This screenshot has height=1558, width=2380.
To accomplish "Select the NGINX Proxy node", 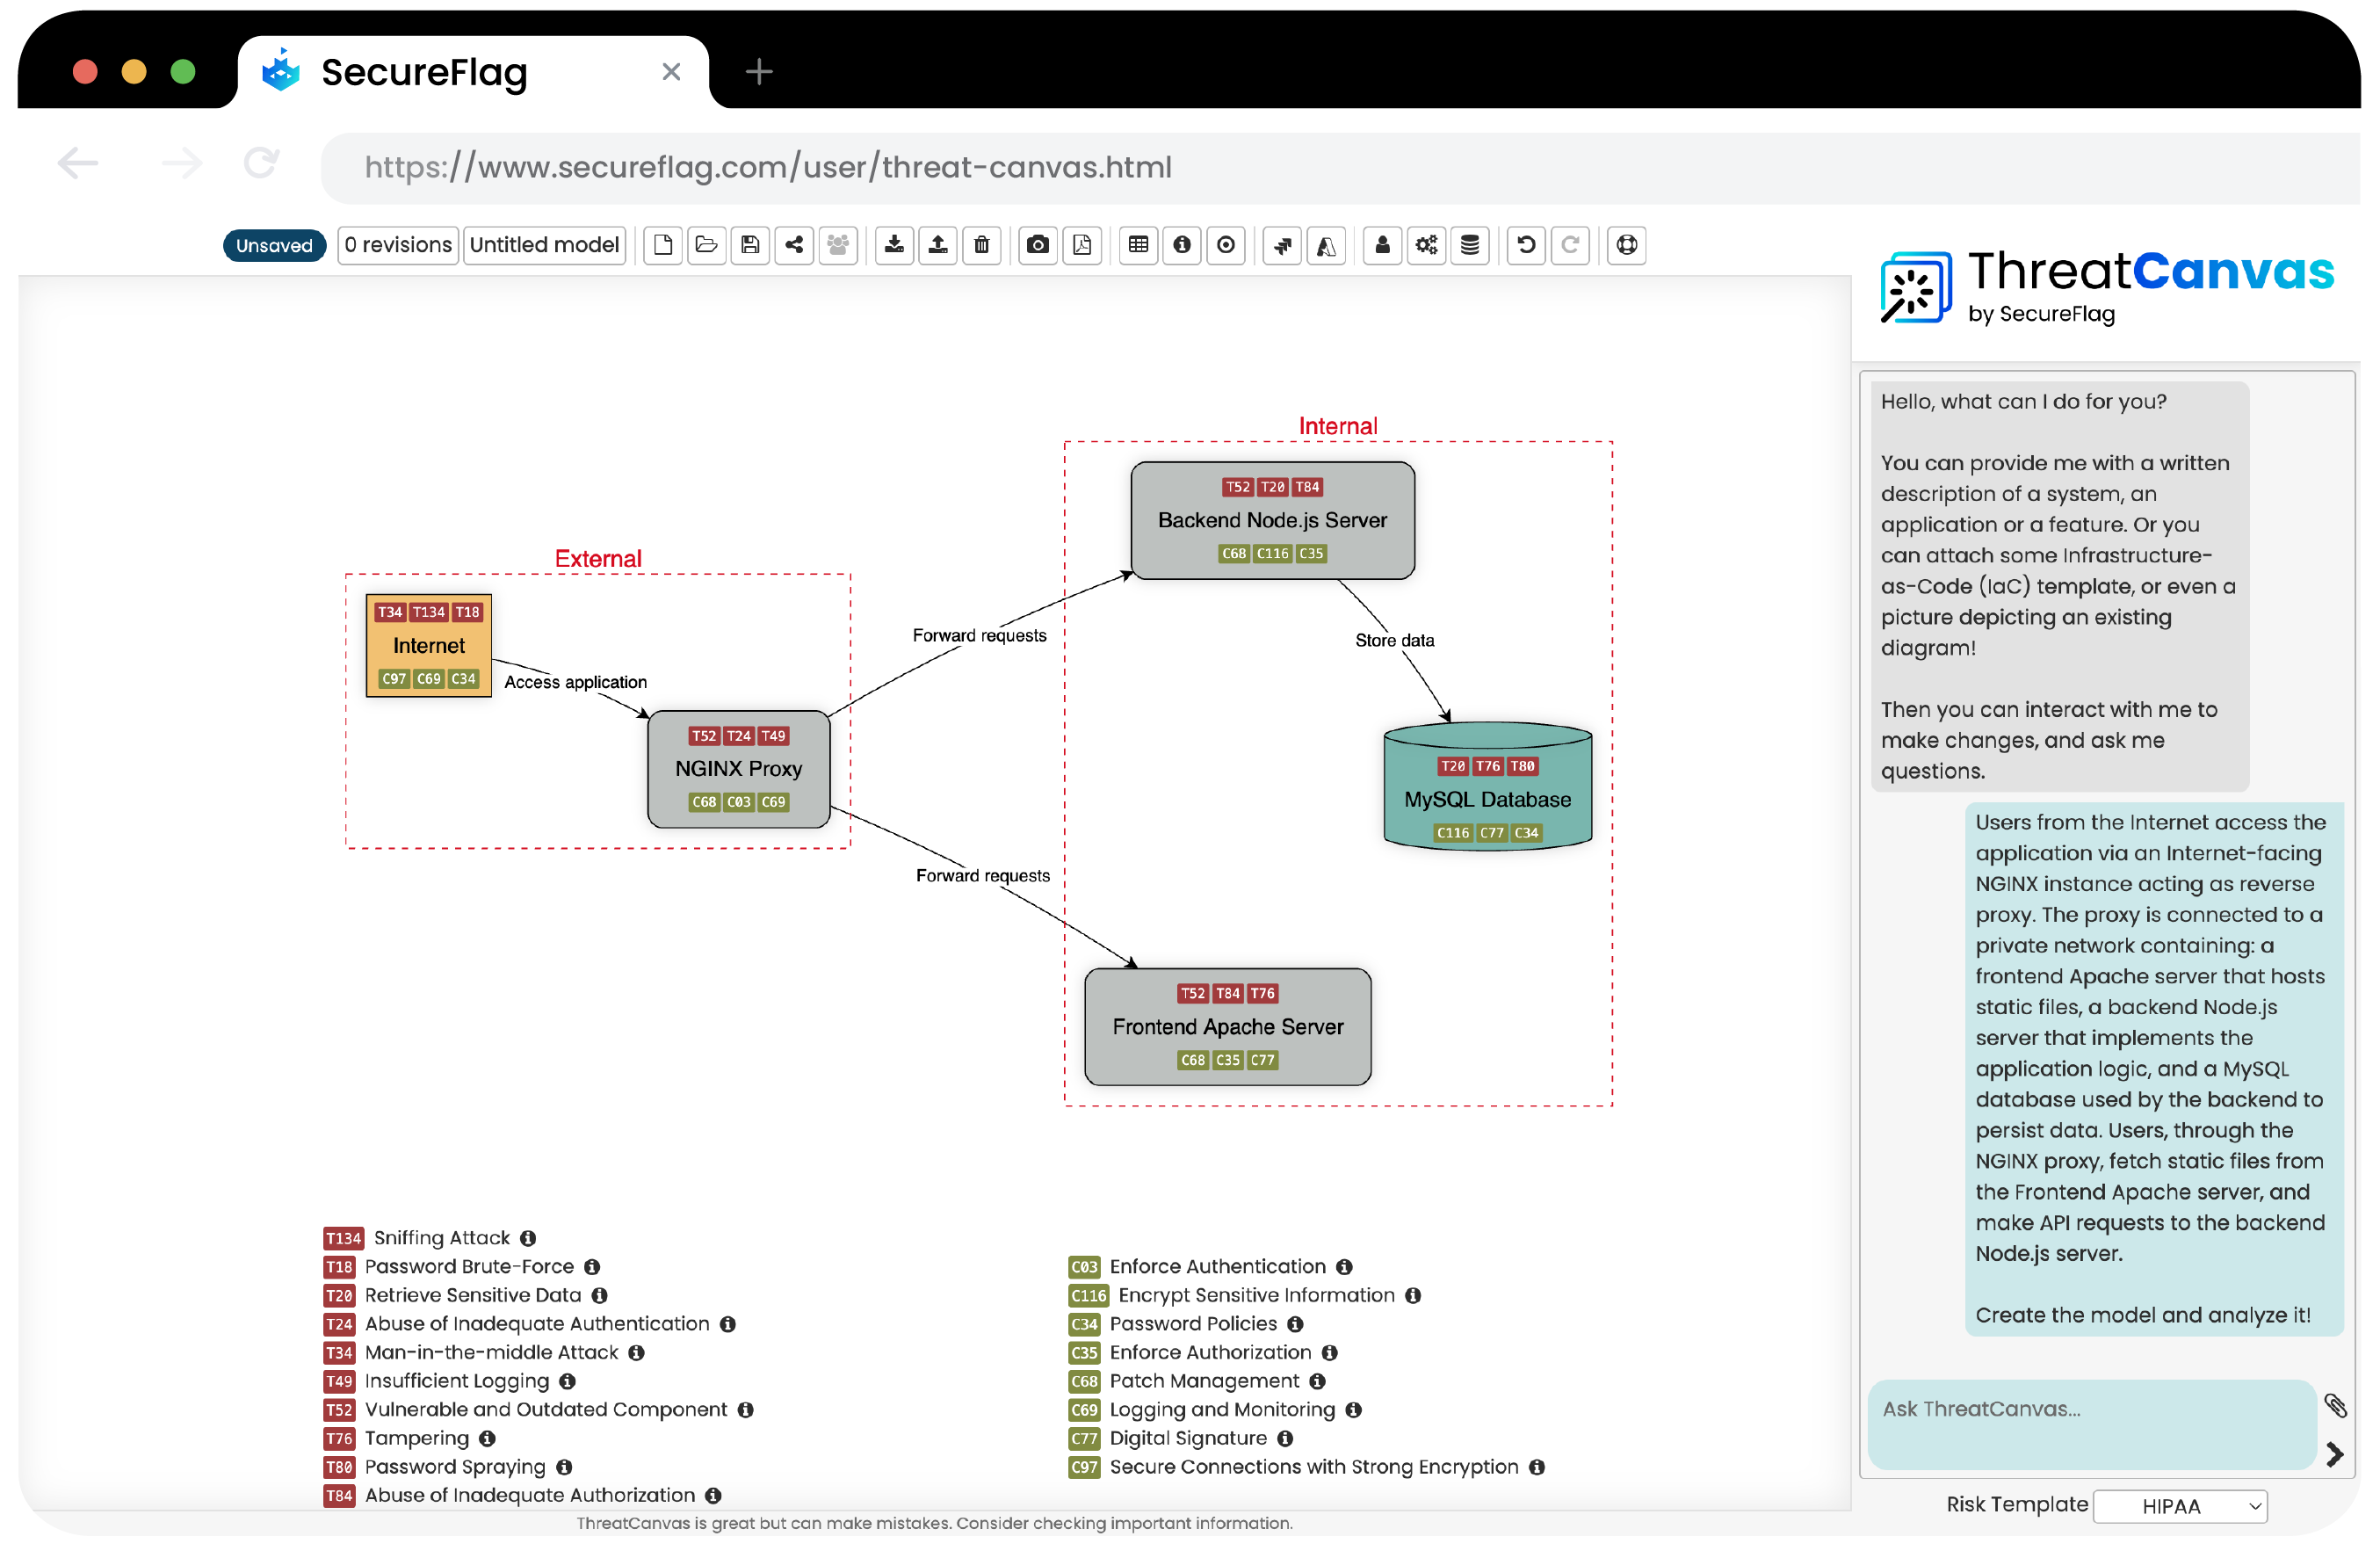I will tap(739, 769).
